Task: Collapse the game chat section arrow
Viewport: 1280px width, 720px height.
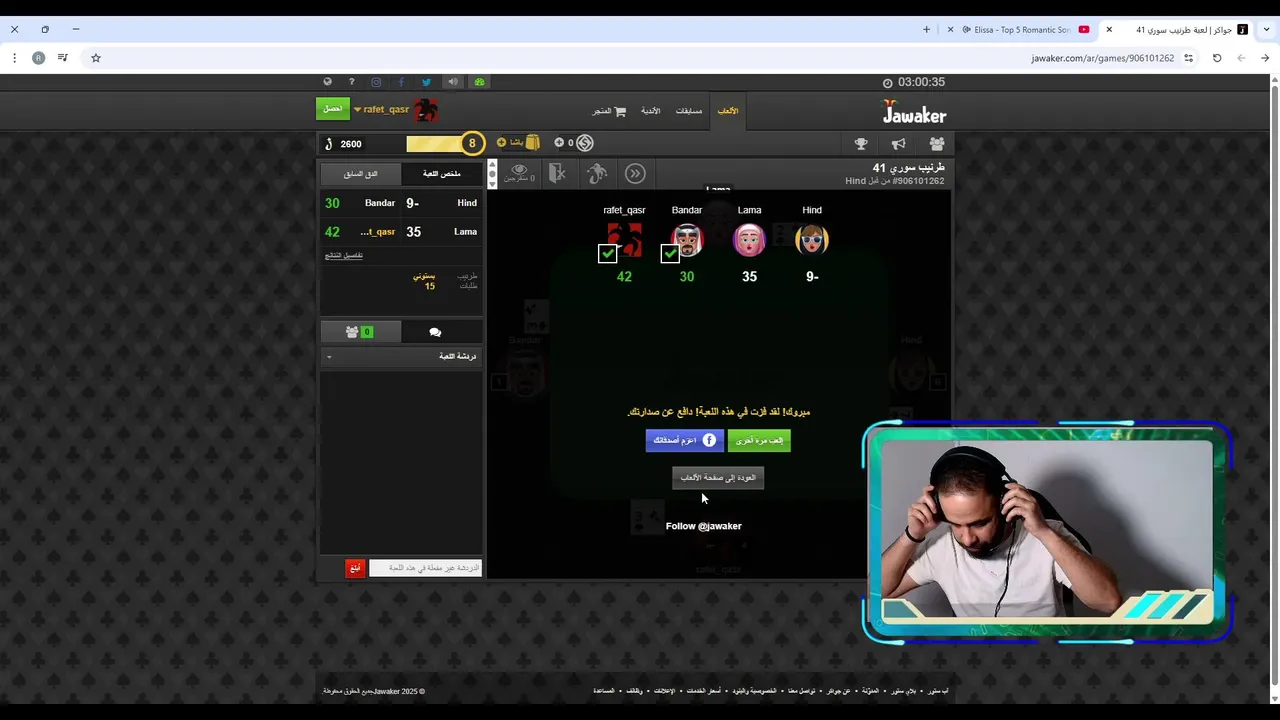Action: click(x=329, y=357)
